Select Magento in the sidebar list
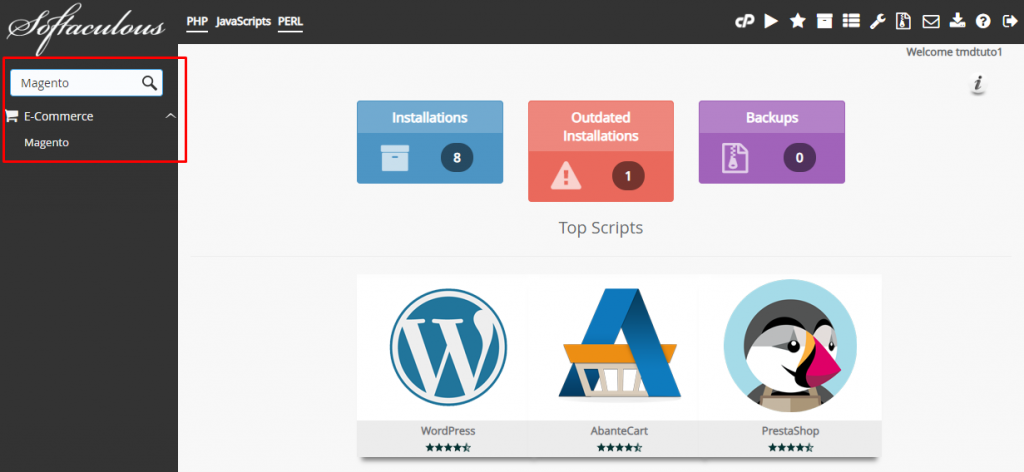1024x472 pixels. tap(47, 143)
